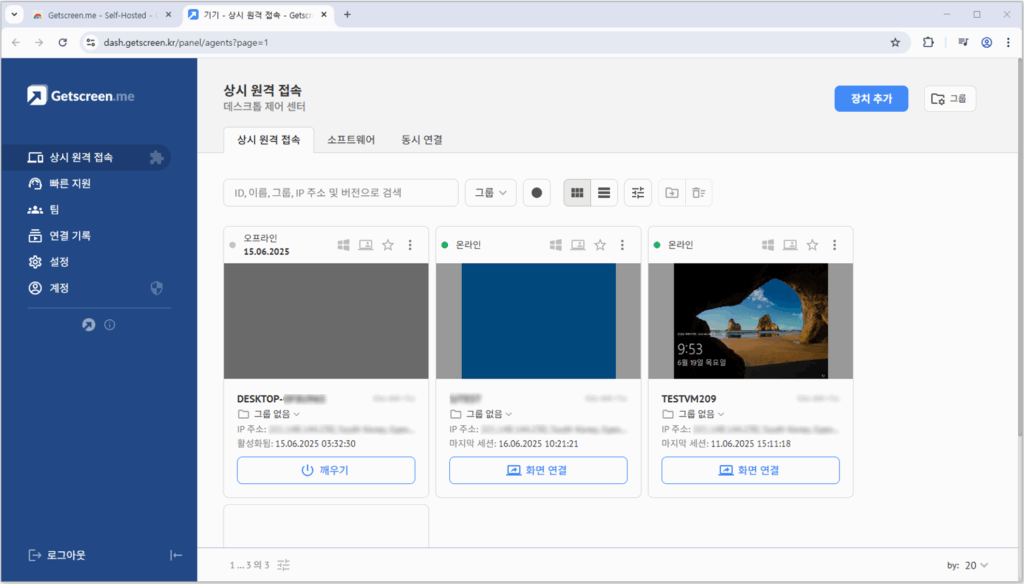This screenshot has width=1024, height=584.
Task: Open the browser tab search dropdown
Action: pyautogui.click(x=14, y=14)
